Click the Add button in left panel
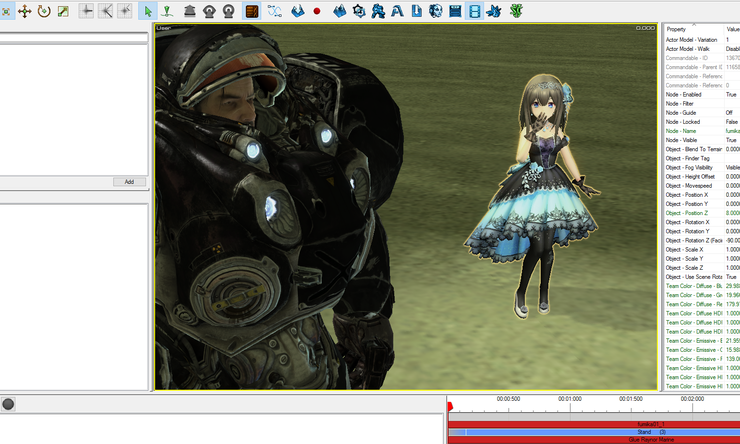 point(129,182)
